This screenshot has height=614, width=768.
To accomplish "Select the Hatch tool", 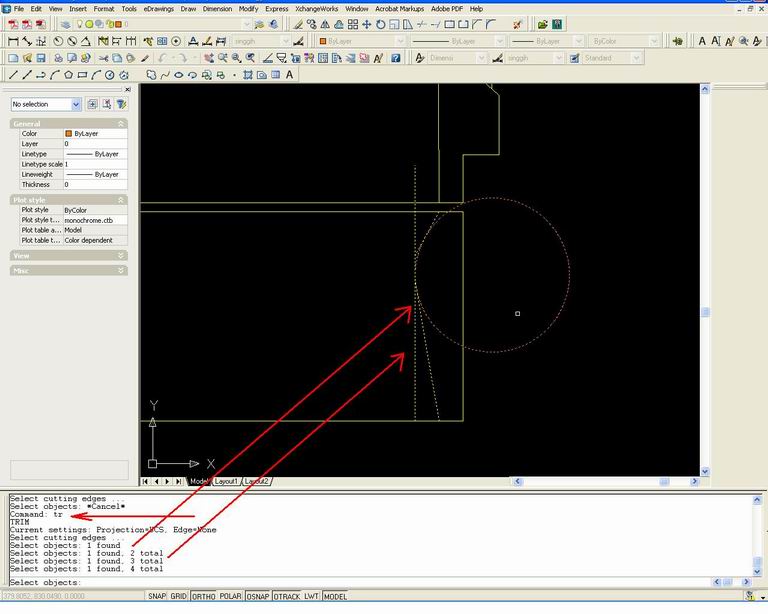I will pyautogui.click(x=248, y=75).
